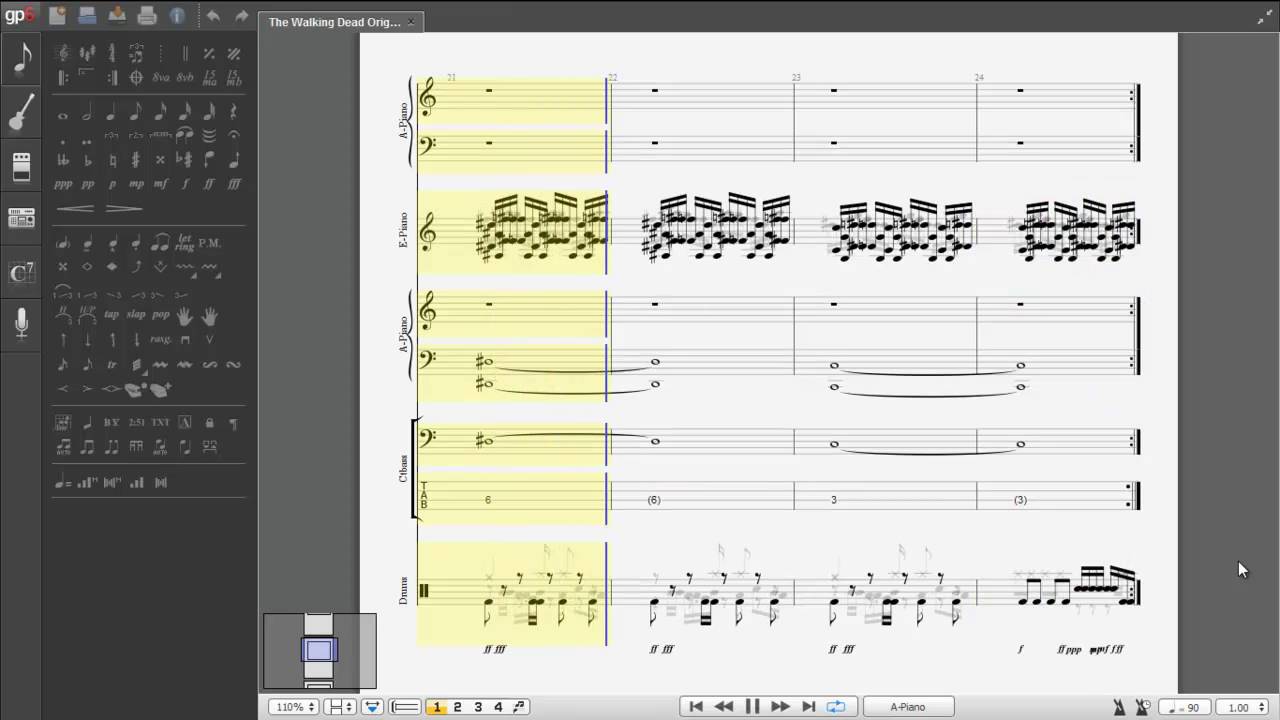Open the page layout view dropdown
Viewport: 1280px width, 720px height.
point(342,707)
